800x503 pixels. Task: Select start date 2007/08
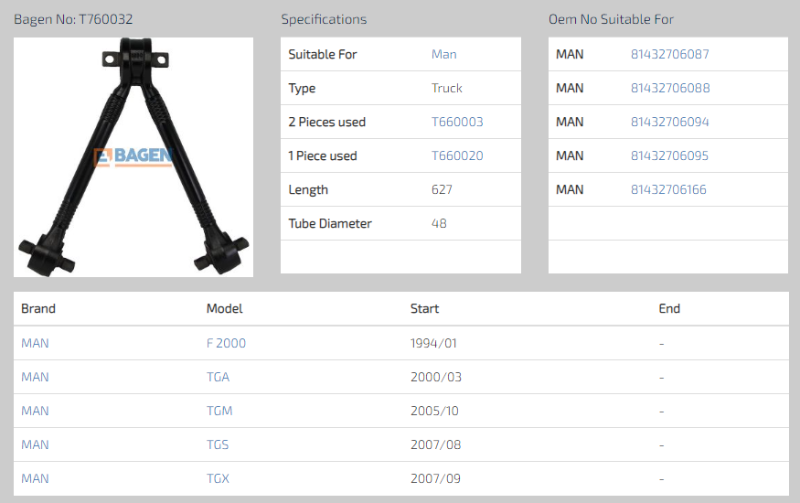pos(436,445)
